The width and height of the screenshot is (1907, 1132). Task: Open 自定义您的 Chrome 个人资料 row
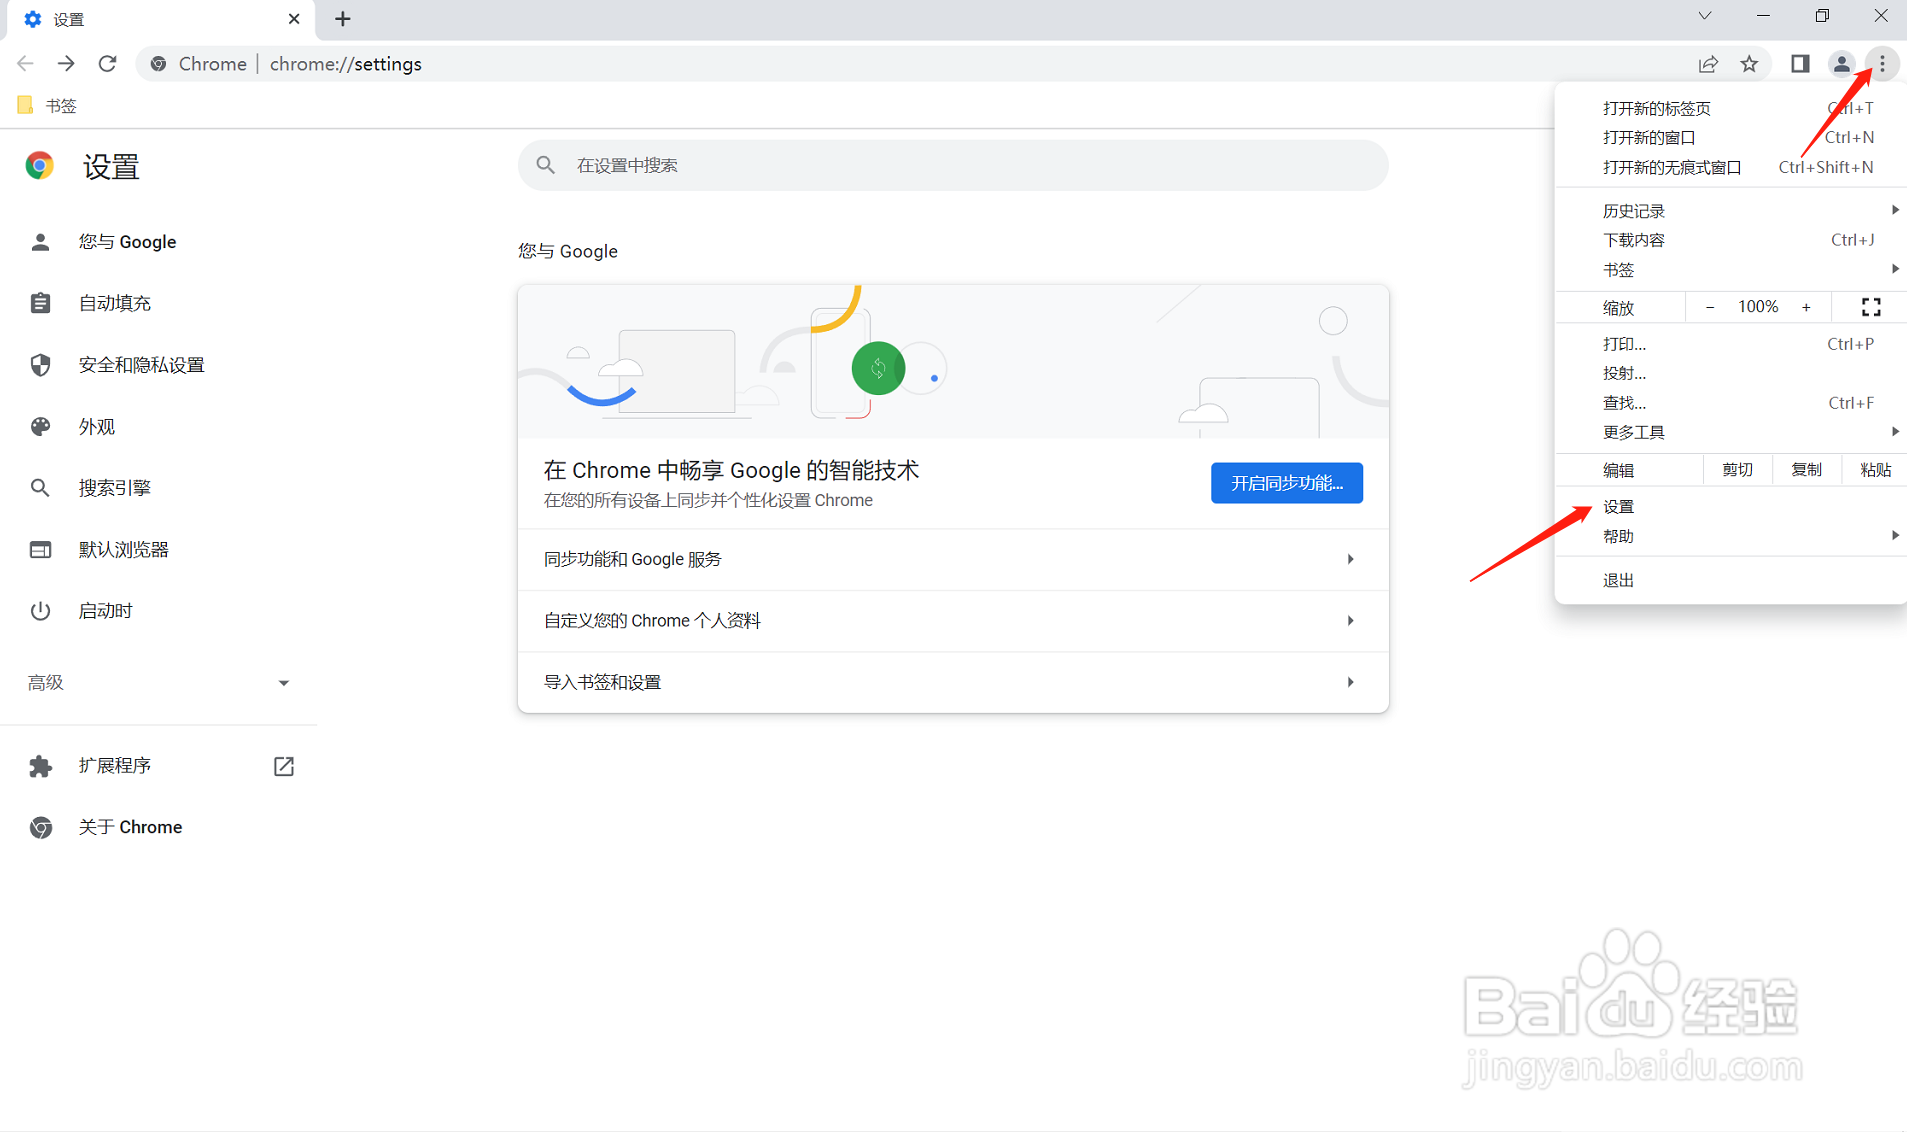[x=953, y=621]
